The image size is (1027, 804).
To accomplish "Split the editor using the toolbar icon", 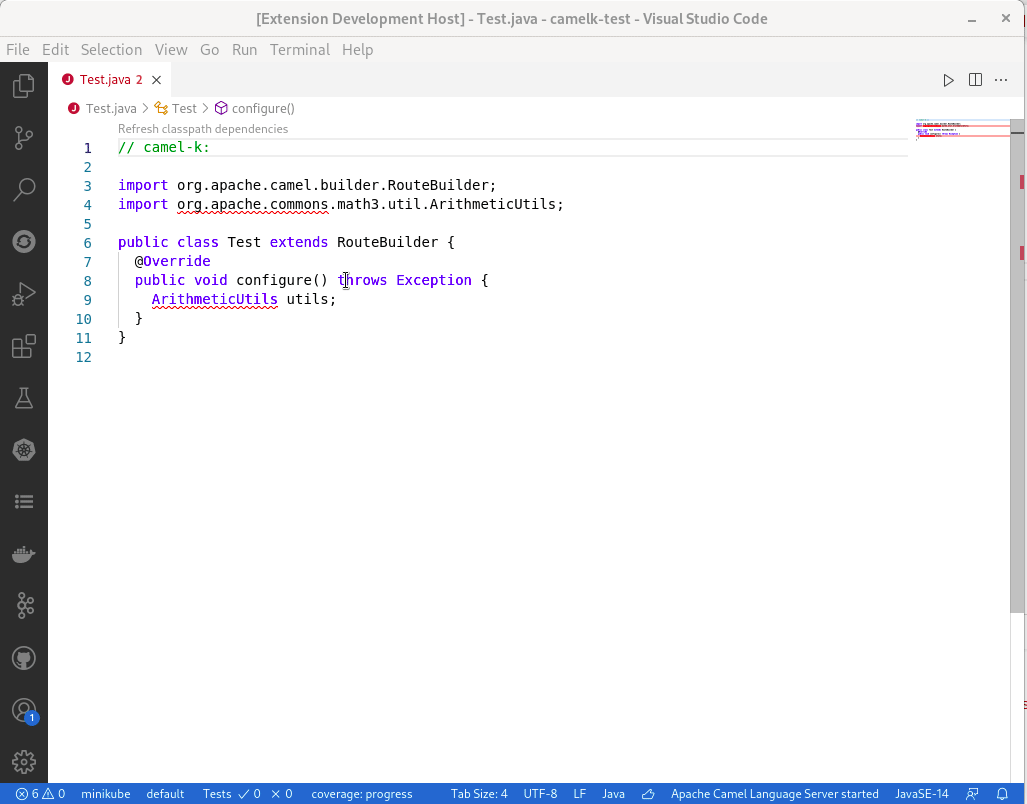I will (974, 79).
